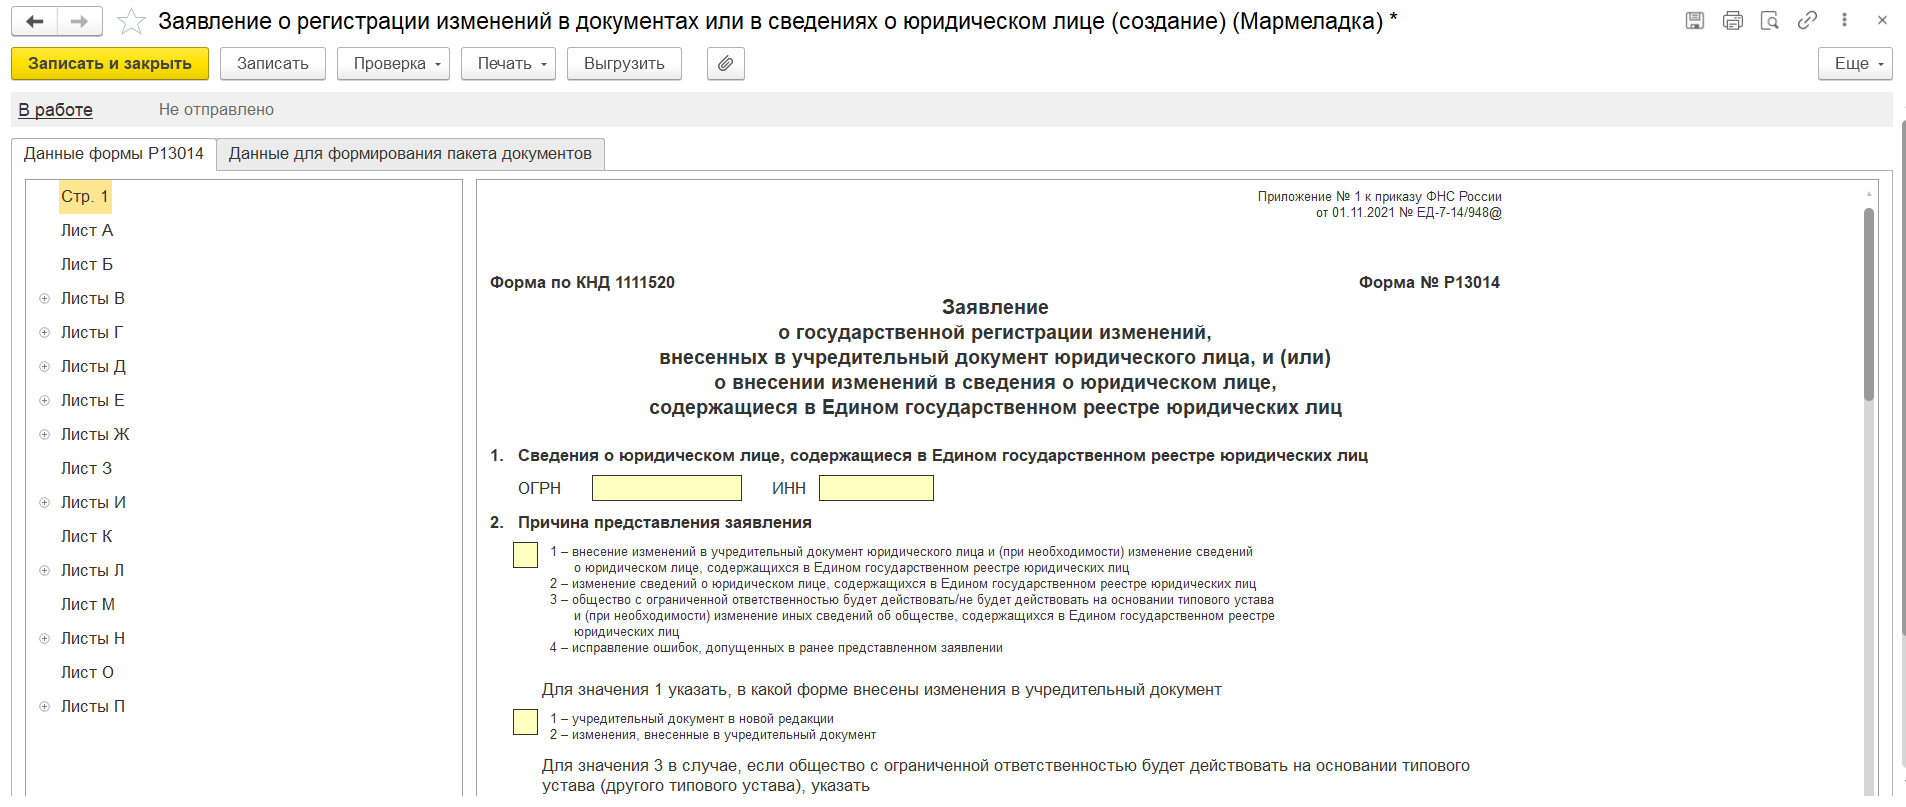Select «Лист О» in the sheet tree
The image size is (1906, 807).
pyautogui.click(x=87, y=673)
